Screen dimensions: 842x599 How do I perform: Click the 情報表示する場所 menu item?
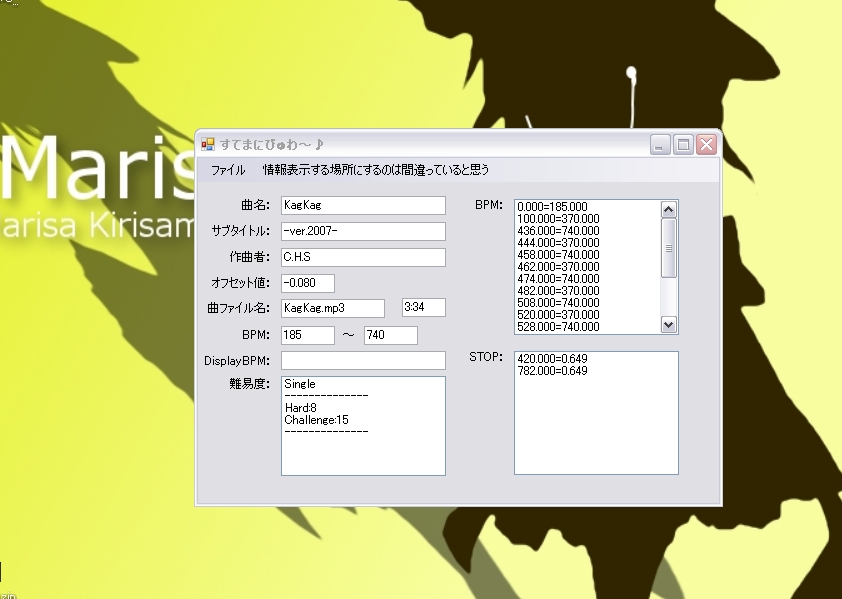(376, 170)
